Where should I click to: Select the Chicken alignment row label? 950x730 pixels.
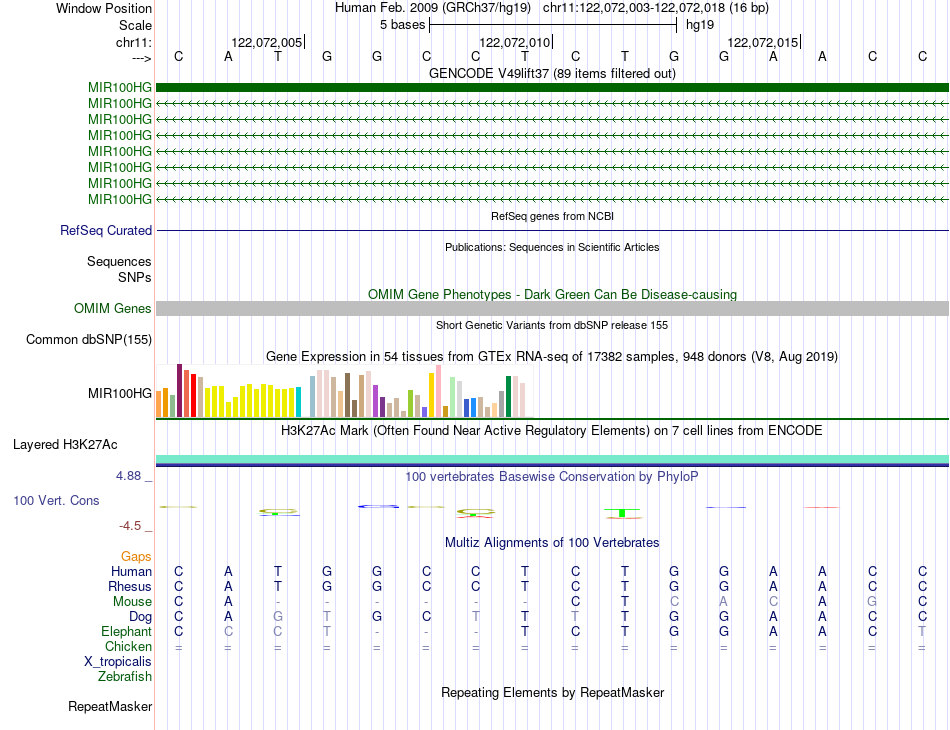128,646
